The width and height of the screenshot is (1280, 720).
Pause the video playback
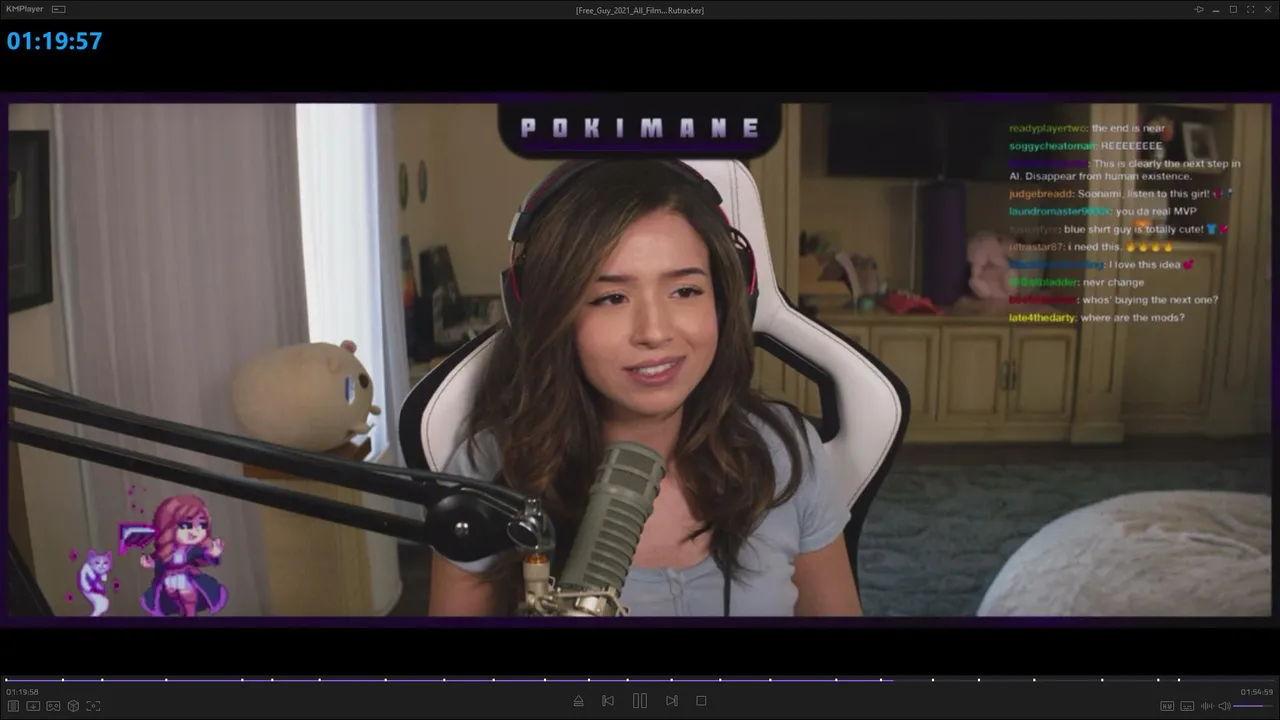pyautogui.click(x=640, y=701)
